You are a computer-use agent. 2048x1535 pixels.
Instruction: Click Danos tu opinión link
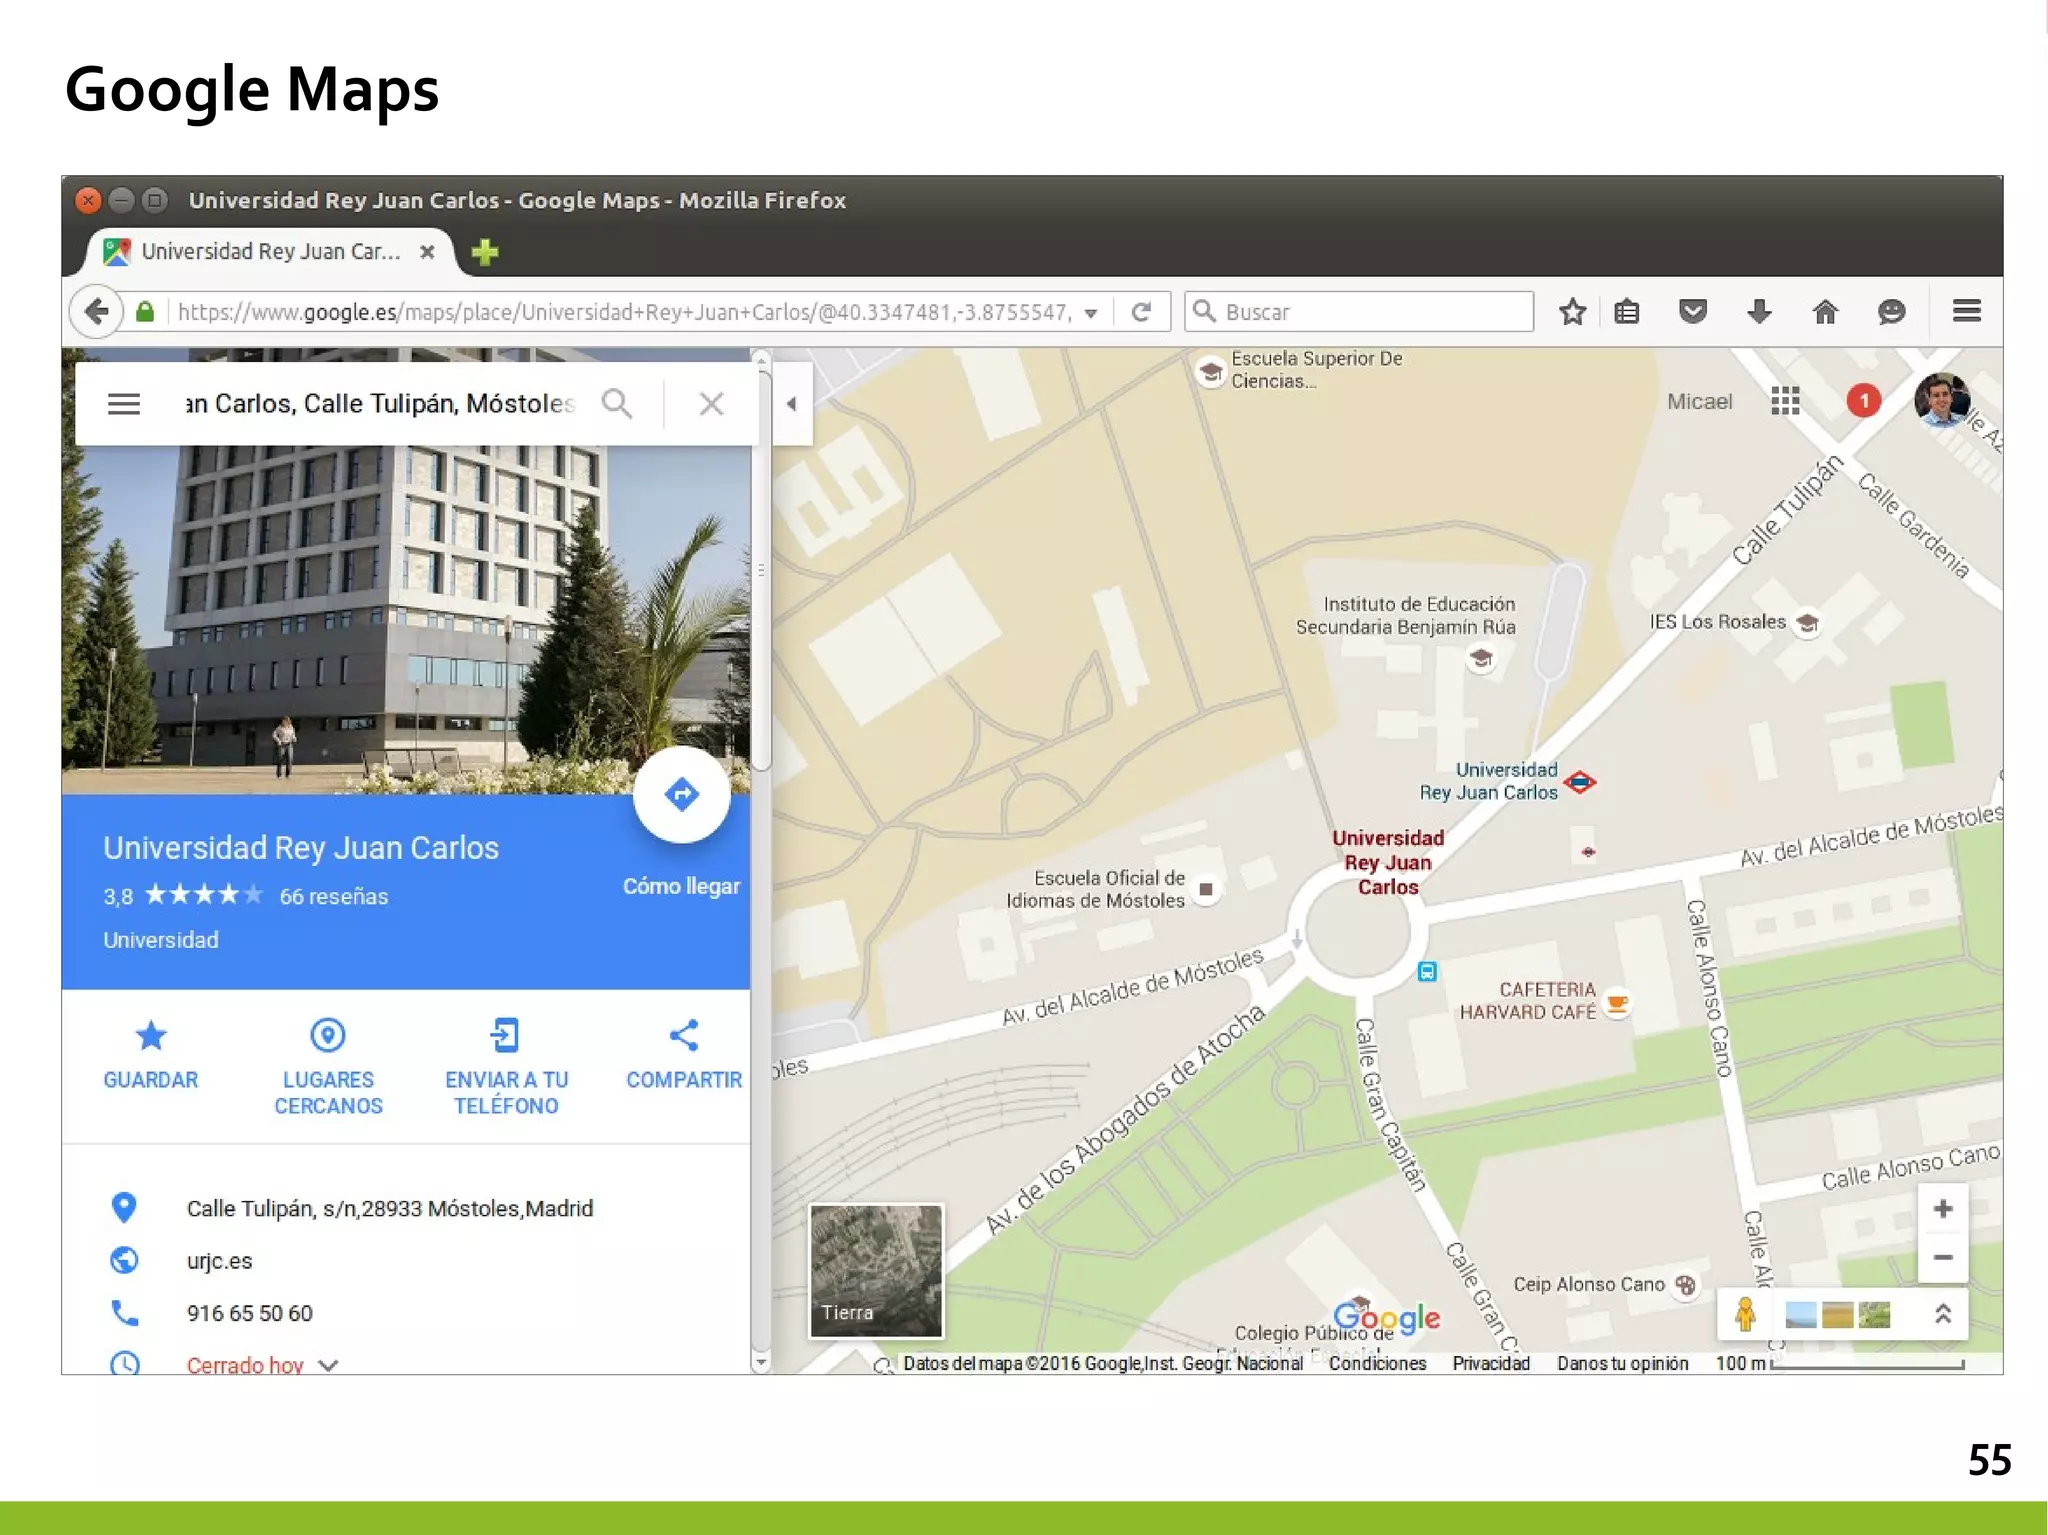coord(1622,1363)
